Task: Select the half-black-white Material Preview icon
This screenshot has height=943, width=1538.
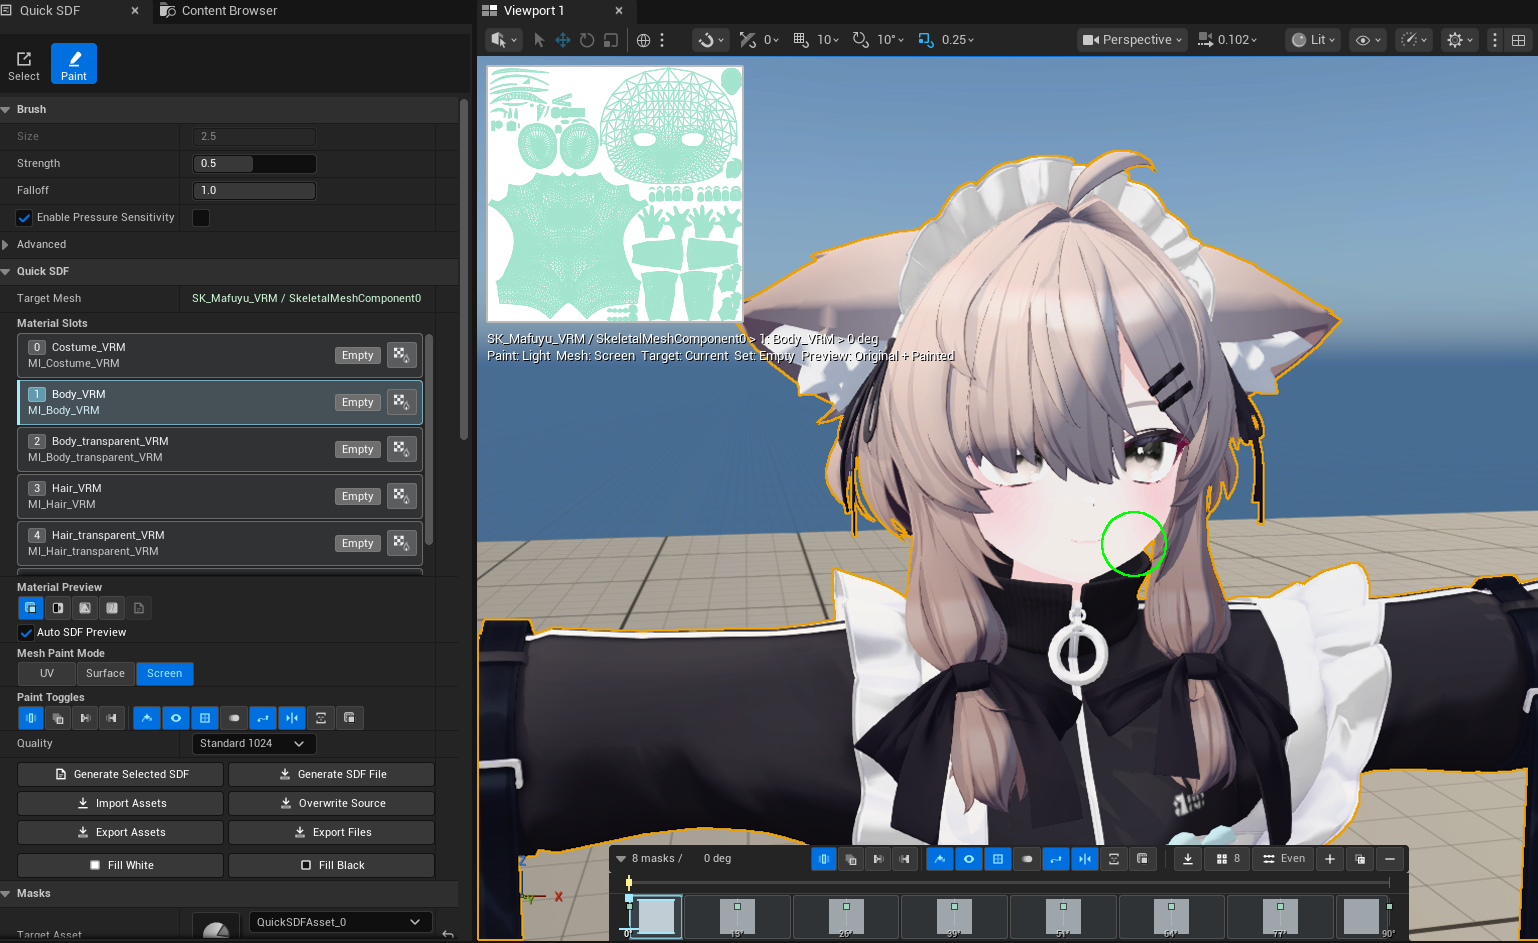Action: [x=58, y=608]
